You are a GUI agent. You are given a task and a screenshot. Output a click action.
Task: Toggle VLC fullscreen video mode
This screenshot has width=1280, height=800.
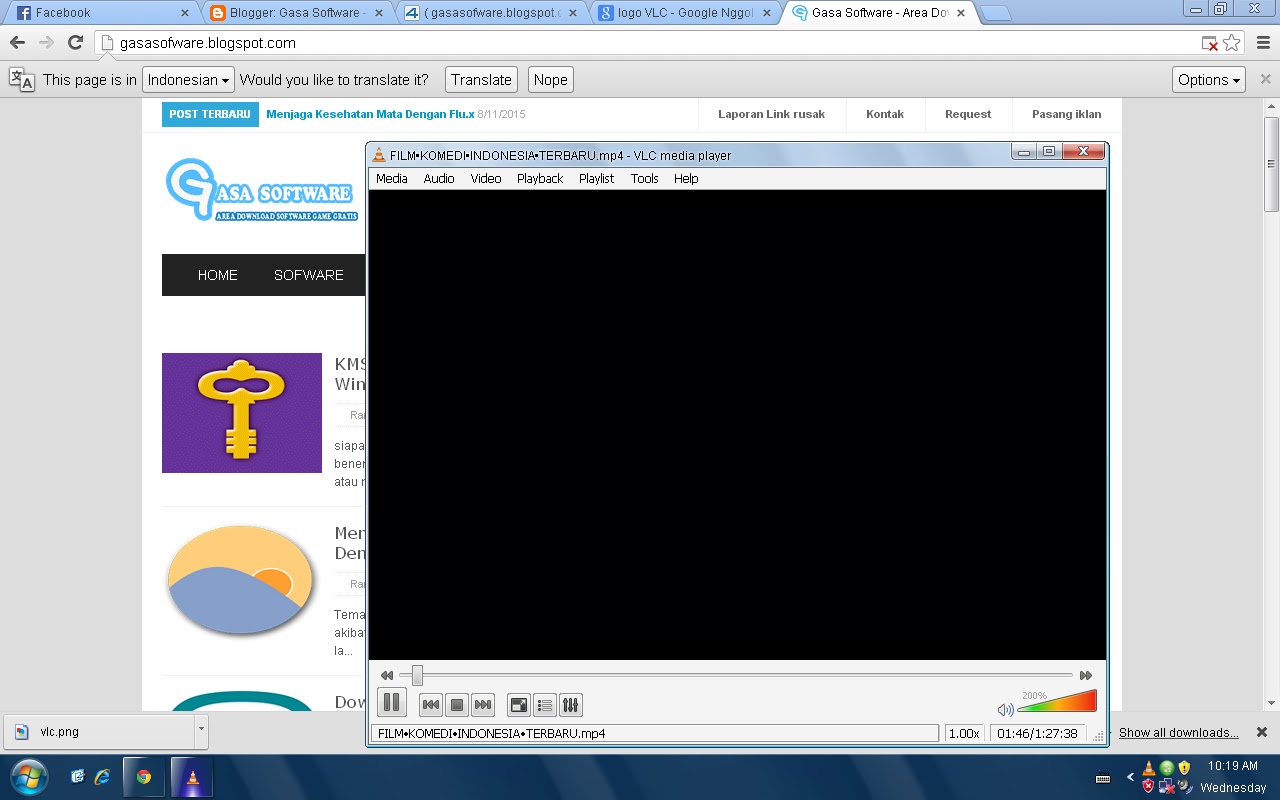pyautogui.click(x=519, y=705)
